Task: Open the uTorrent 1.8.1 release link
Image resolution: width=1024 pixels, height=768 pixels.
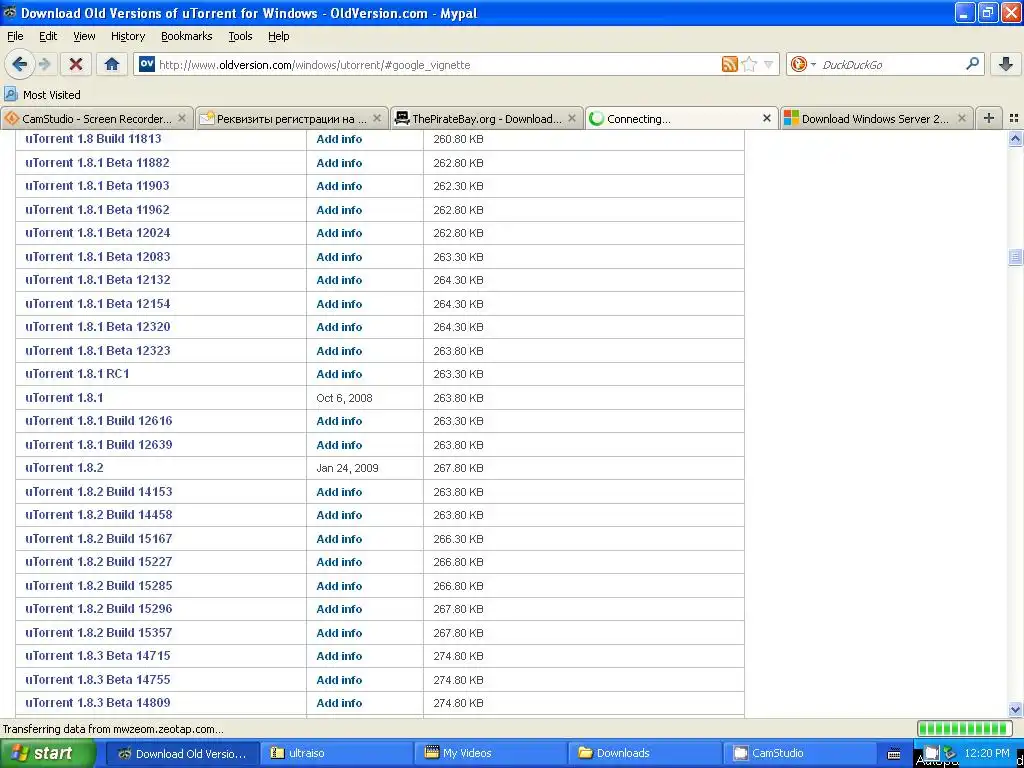Action: point(64,398)
